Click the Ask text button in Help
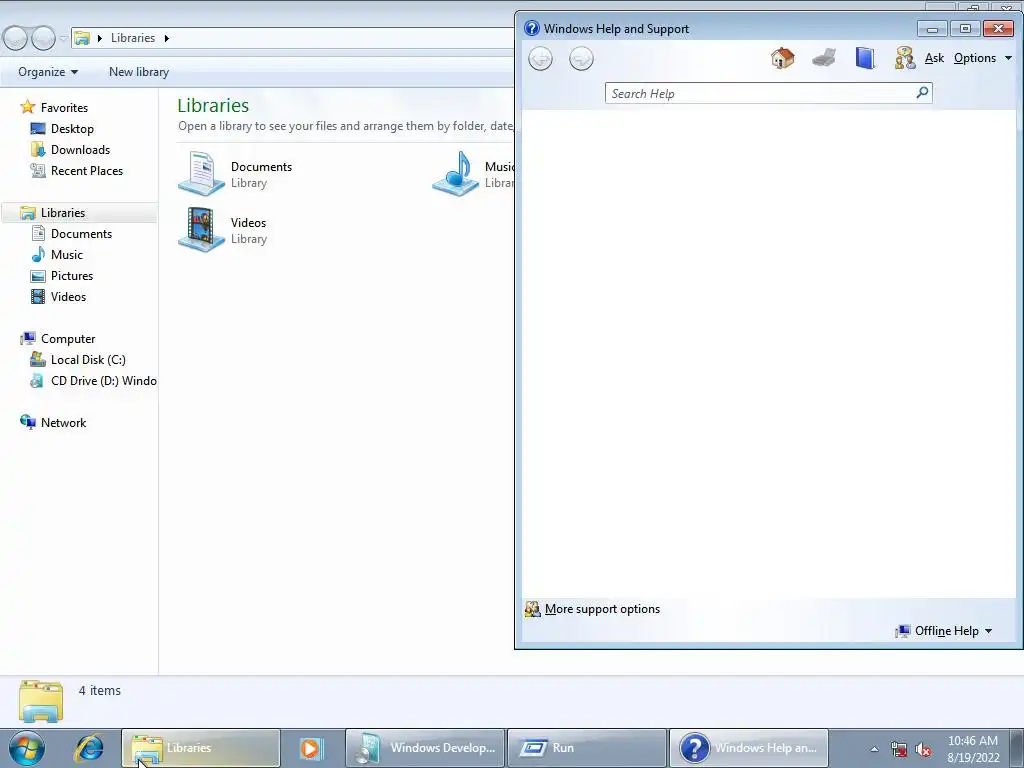 coord(934,58)
